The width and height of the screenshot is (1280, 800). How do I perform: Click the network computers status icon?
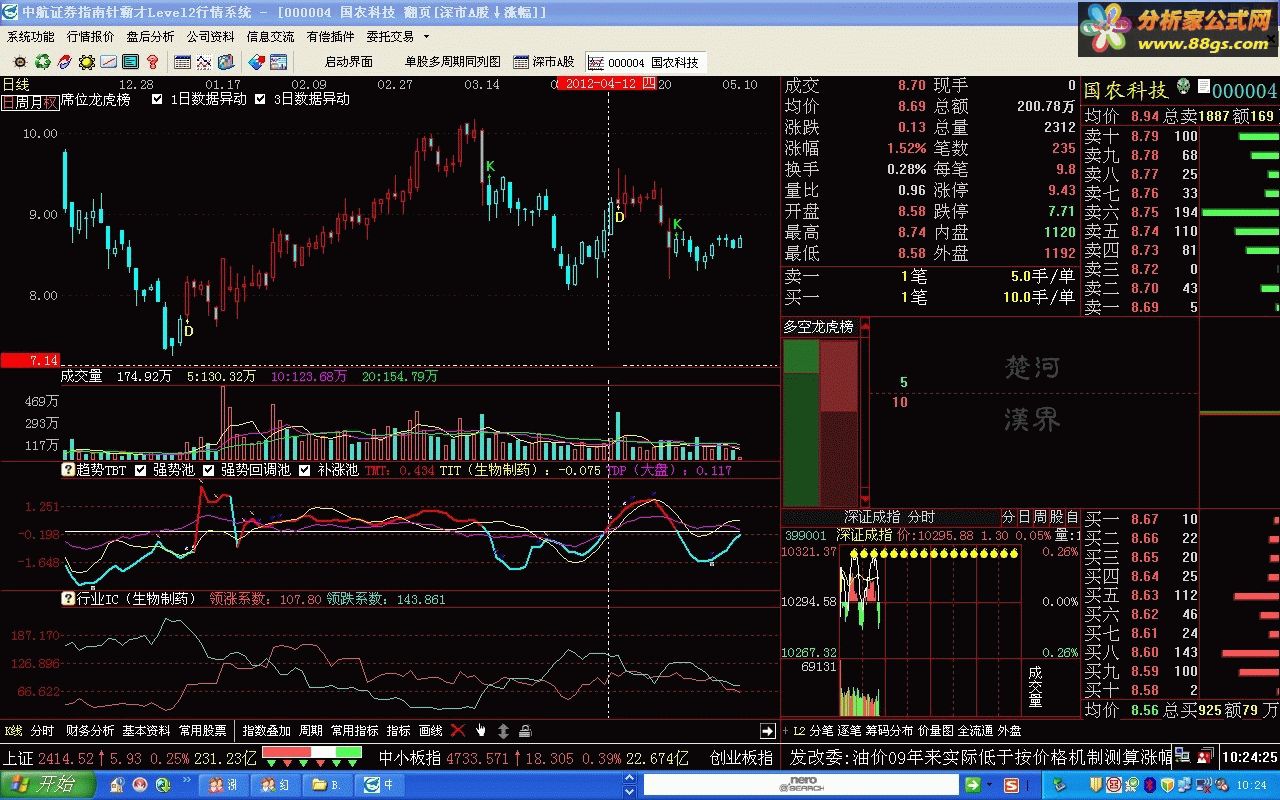tap(1182, 757)
